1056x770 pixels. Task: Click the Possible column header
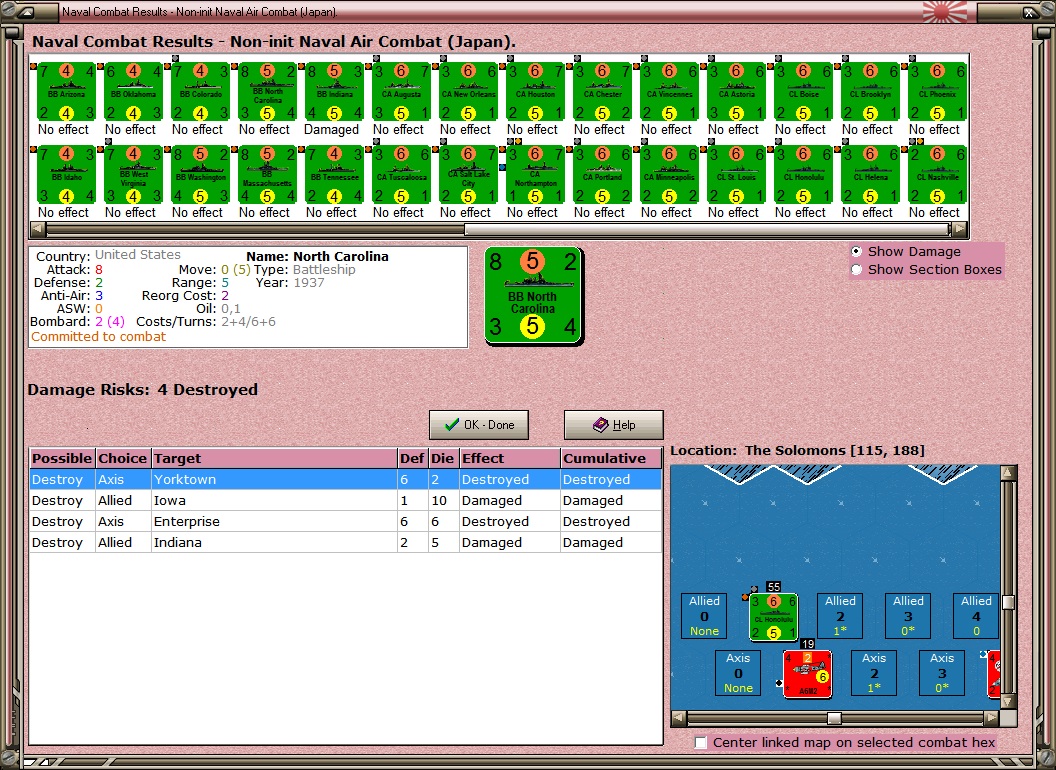pos(62,458)
